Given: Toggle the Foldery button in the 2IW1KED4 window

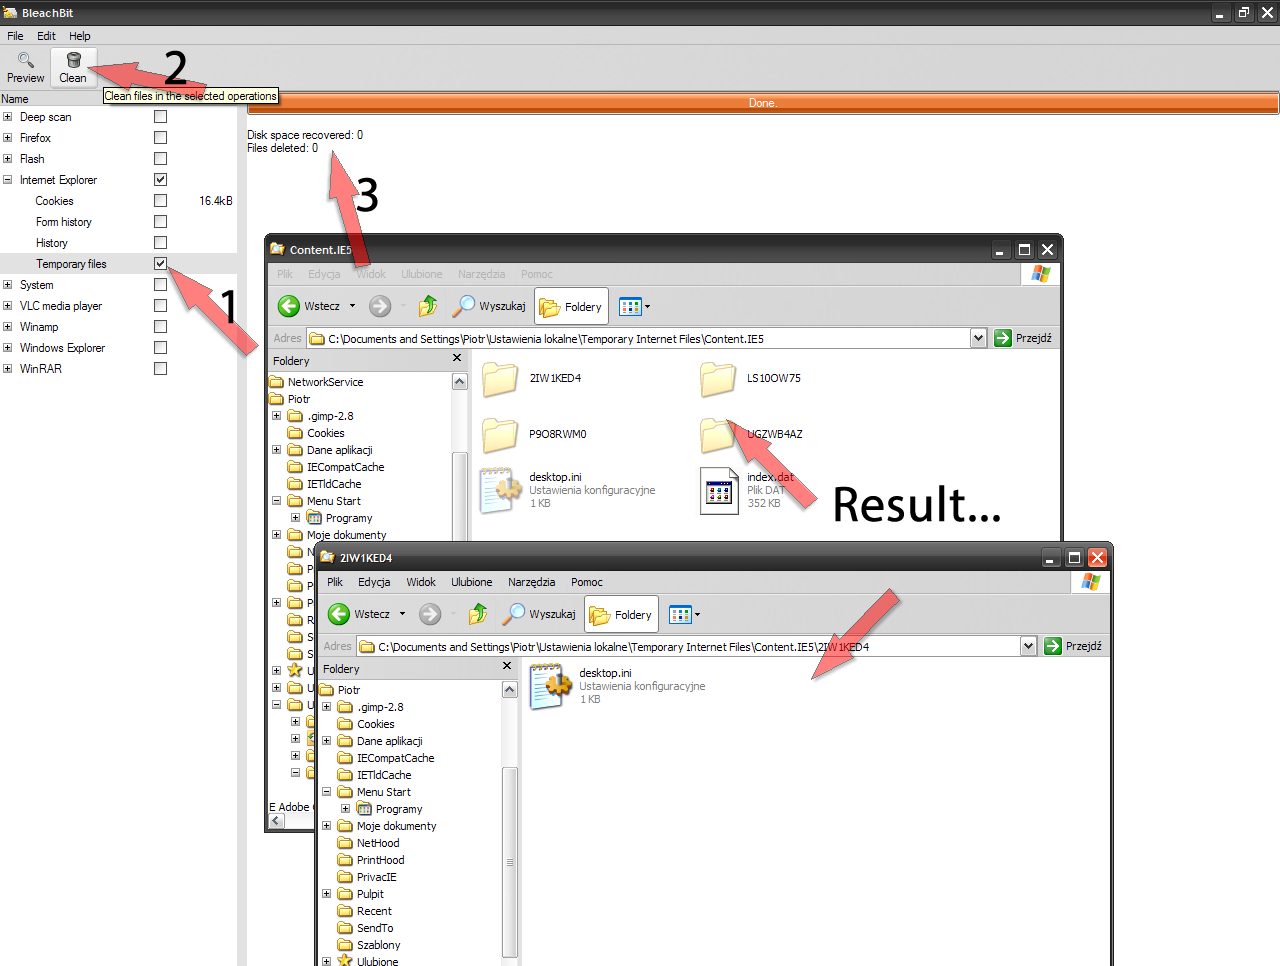Looking at the screenshot, I should point(621,615).
